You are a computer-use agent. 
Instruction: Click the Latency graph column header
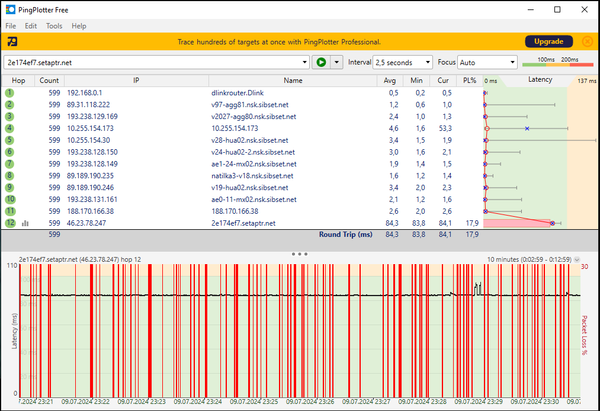click(540, 80)
